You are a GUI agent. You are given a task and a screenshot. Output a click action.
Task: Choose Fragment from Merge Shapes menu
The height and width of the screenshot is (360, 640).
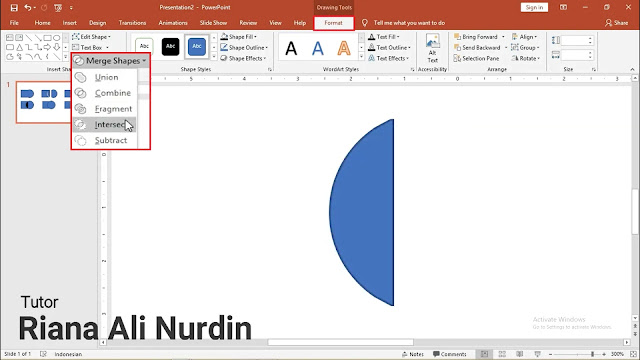104,109
